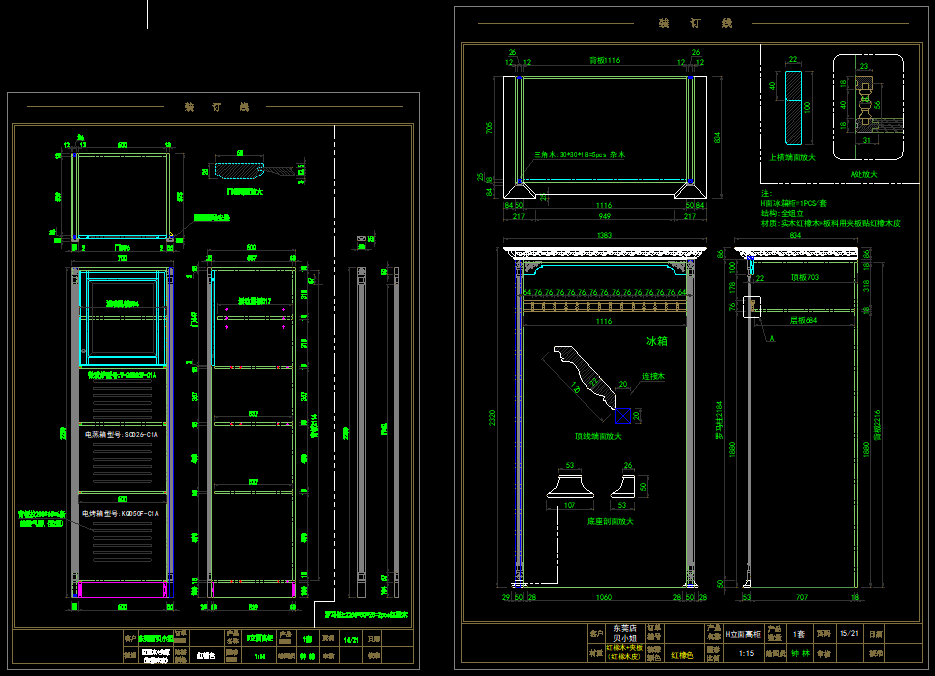Select the 电蒸箱型号 SCD26-C1A label

pos(122,435)
